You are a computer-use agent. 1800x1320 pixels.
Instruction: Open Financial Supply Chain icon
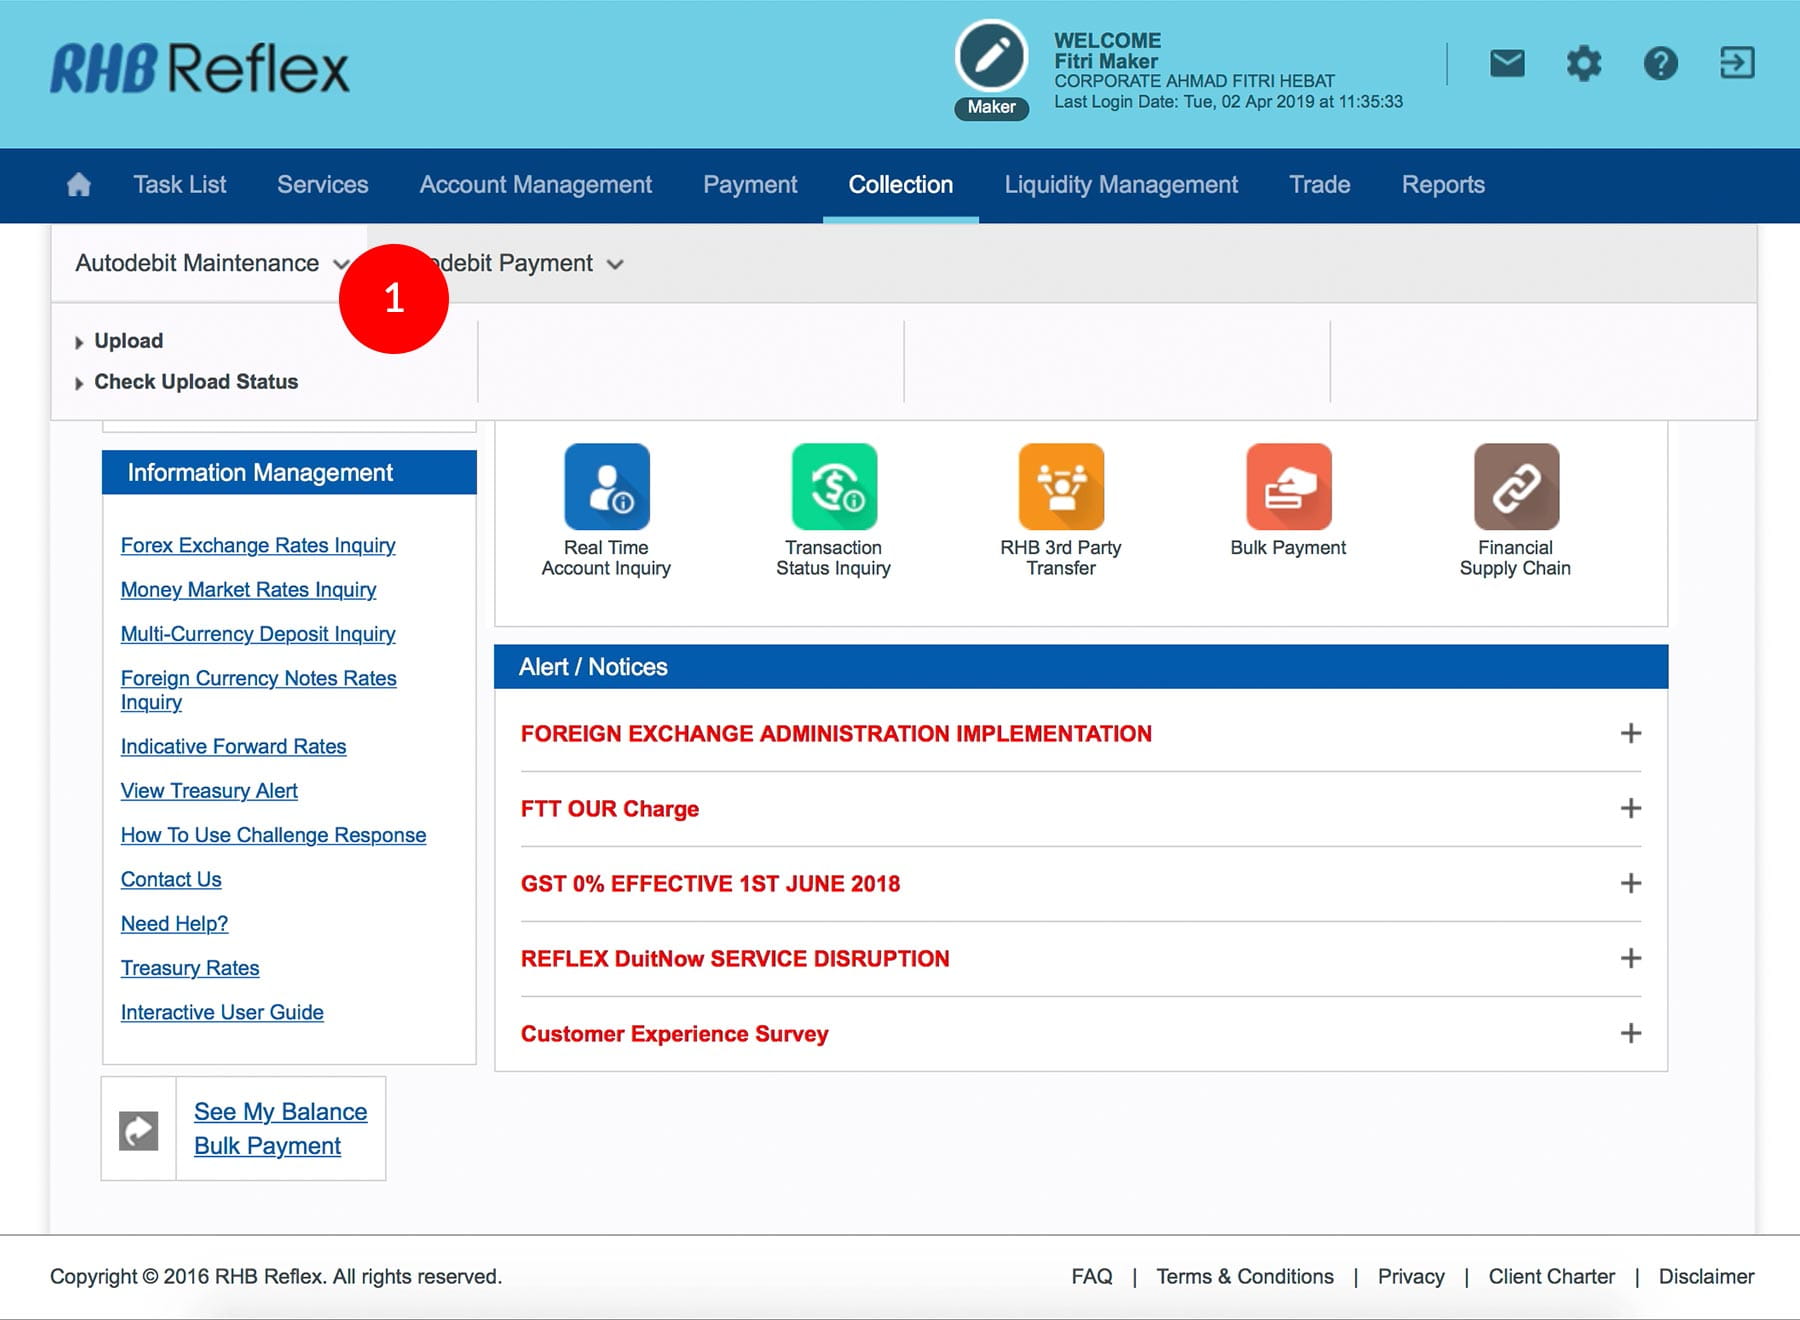point(1516,487)
